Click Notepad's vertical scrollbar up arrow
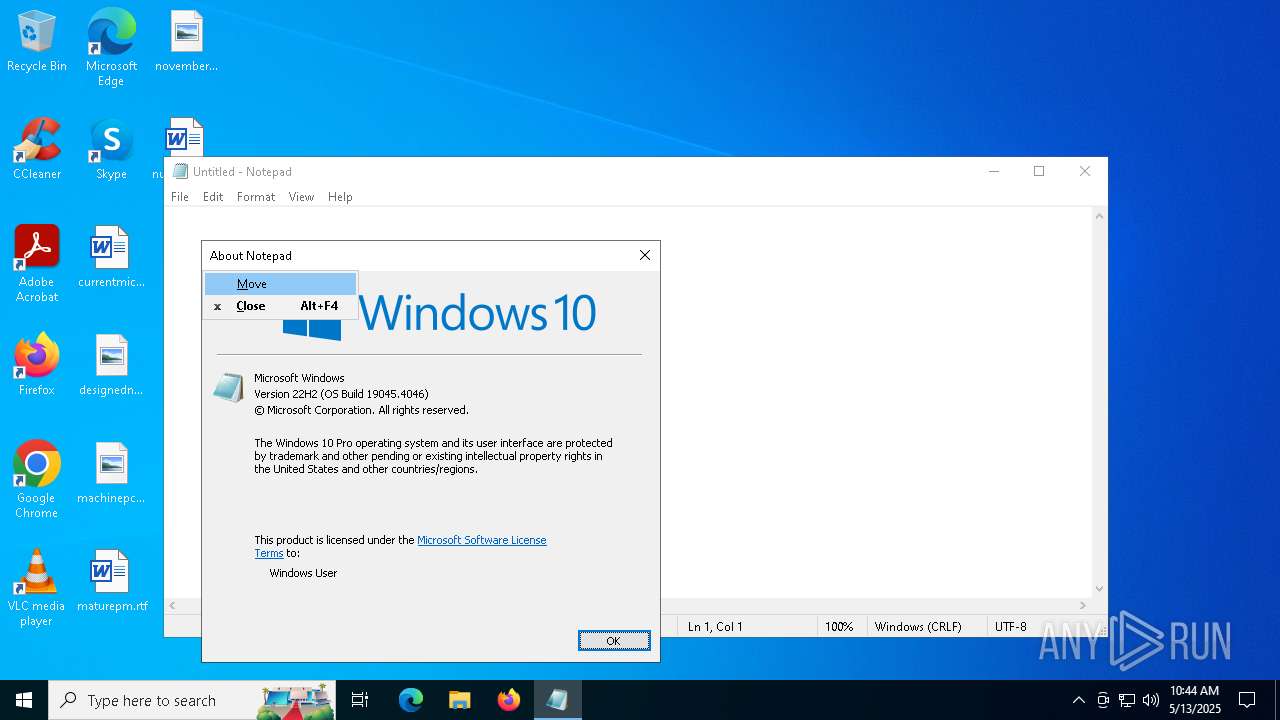1280x720 pixels. click(x=1100, y=215)
